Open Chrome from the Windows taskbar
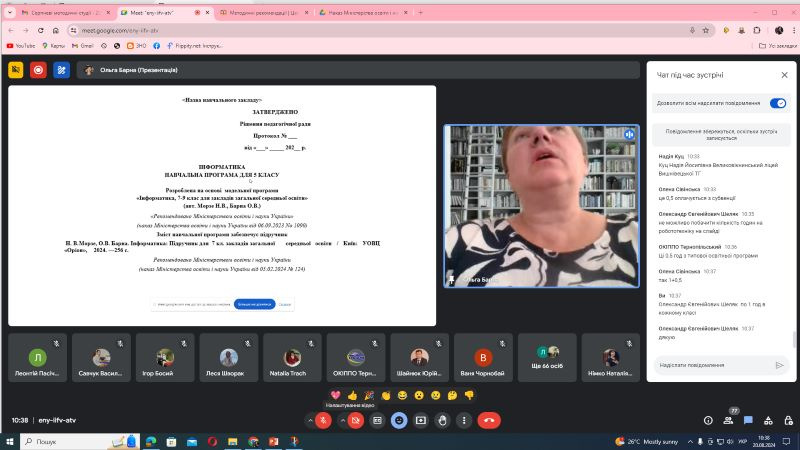Viewport: 800px width, 450px height. (253, 441)
